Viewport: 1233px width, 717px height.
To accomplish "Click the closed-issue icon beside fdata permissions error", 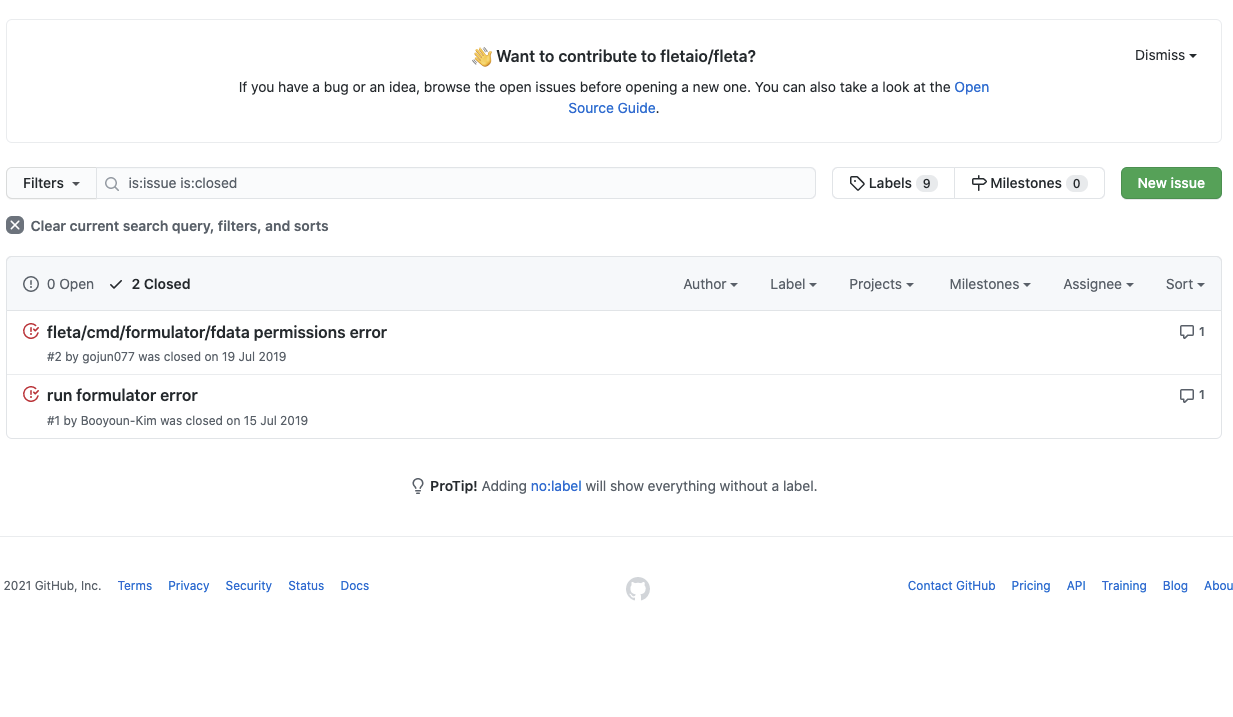I will pos(31,332).
